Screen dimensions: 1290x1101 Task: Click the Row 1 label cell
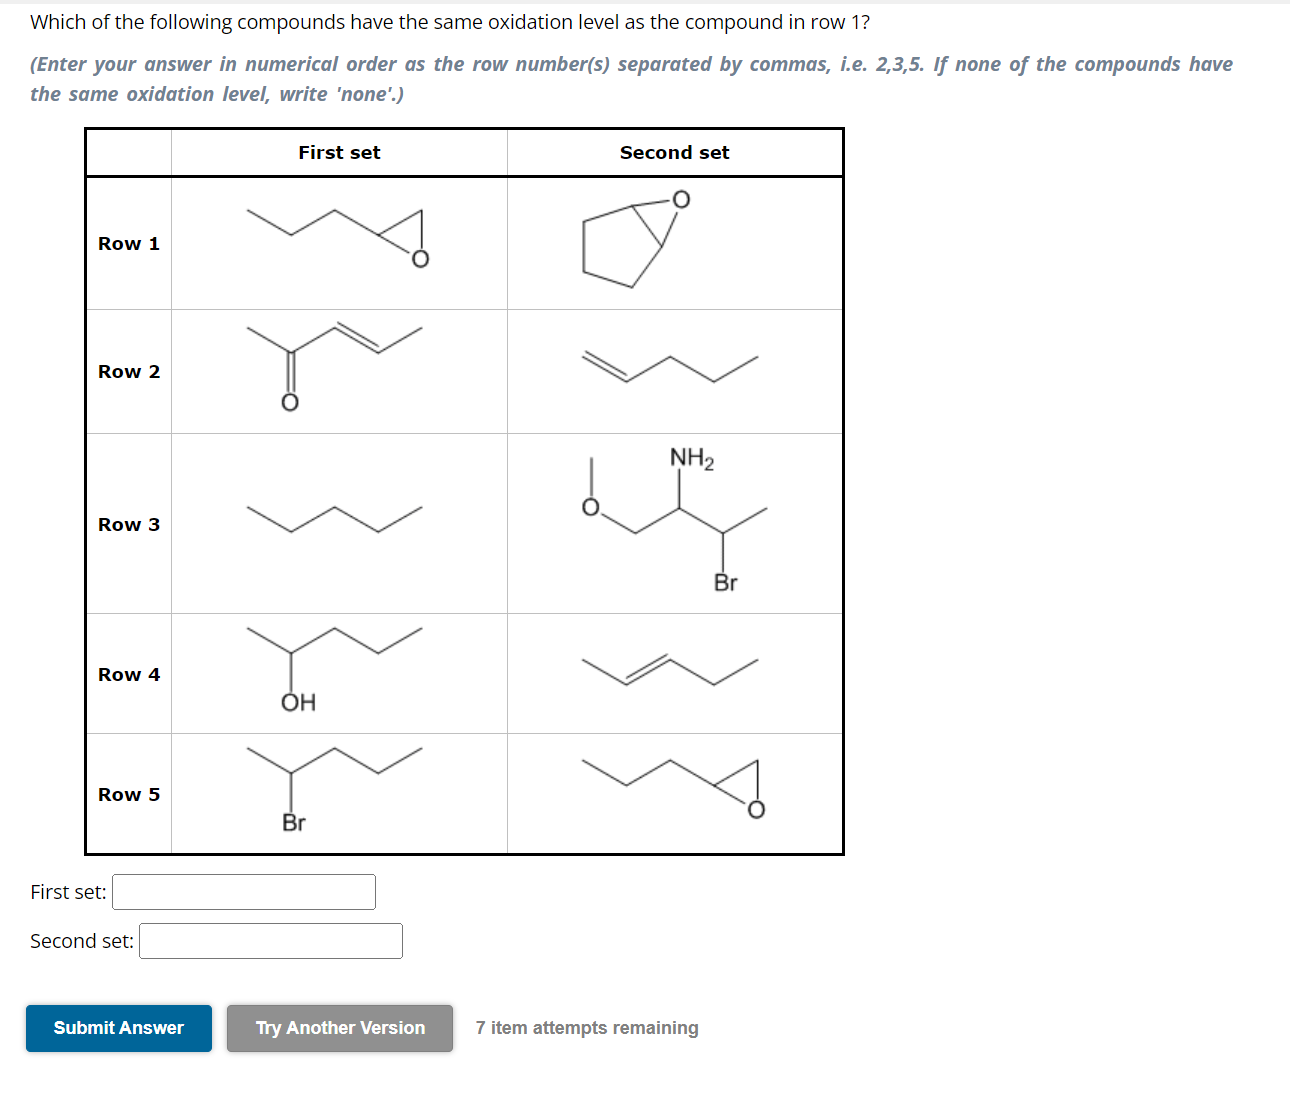tap(128, 243)
